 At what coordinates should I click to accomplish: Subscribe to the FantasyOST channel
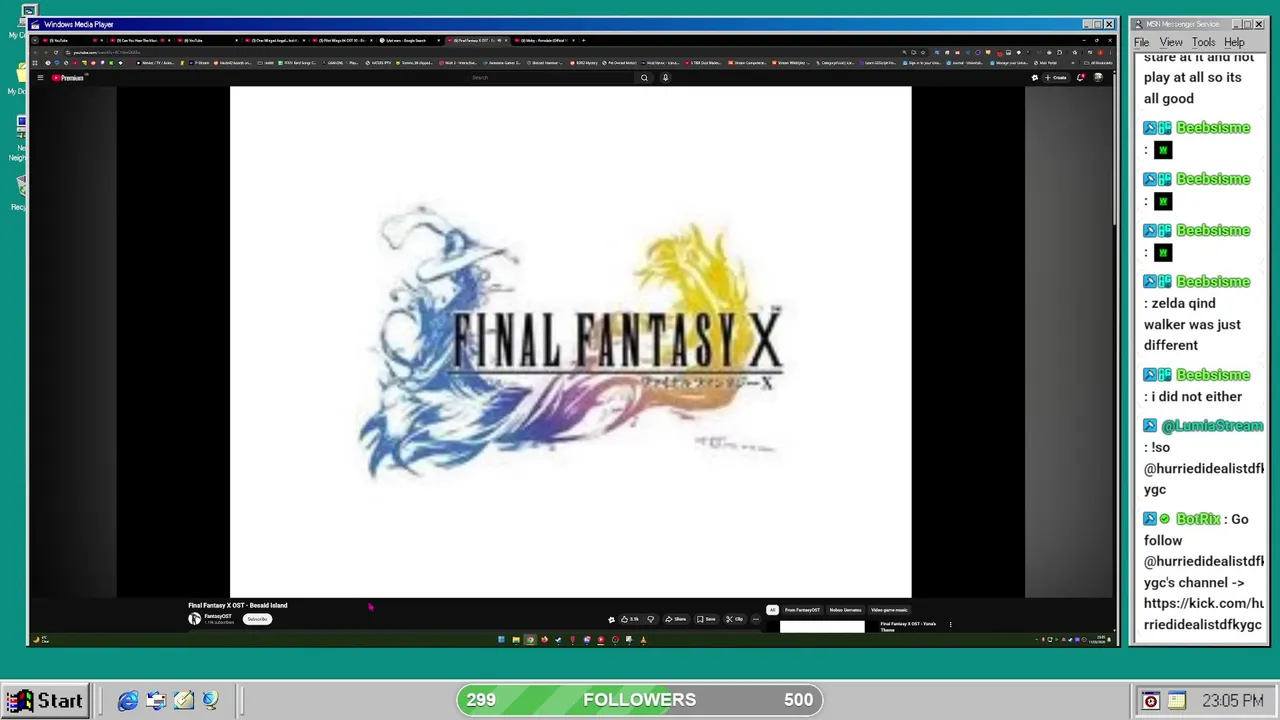pyautogui.click(x=257, y=619)
